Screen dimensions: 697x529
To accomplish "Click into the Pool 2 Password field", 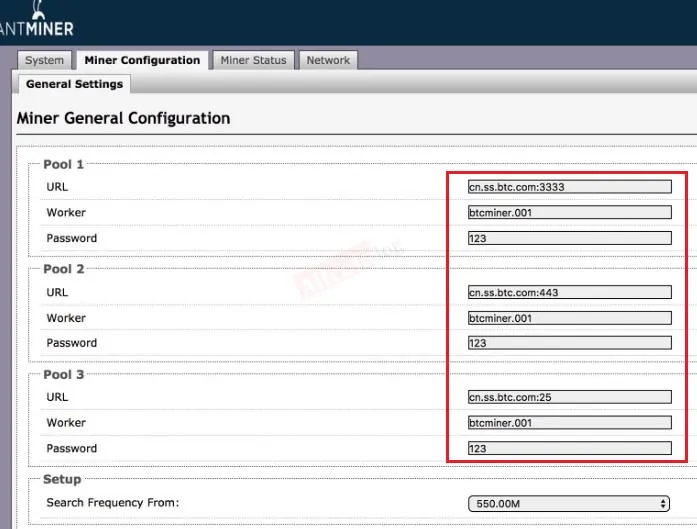I will (x=569, y=343).
